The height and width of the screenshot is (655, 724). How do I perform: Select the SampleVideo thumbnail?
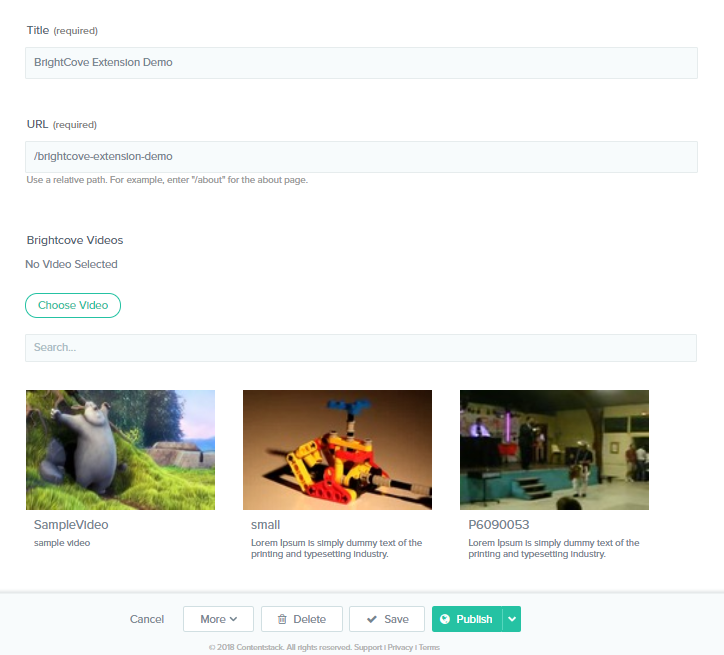(x=121, y=450)
